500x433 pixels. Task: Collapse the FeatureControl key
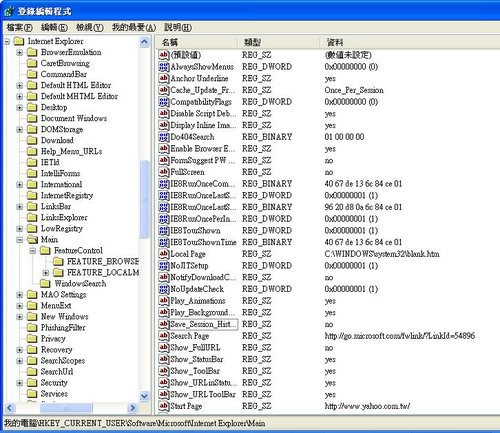point(33,251)
